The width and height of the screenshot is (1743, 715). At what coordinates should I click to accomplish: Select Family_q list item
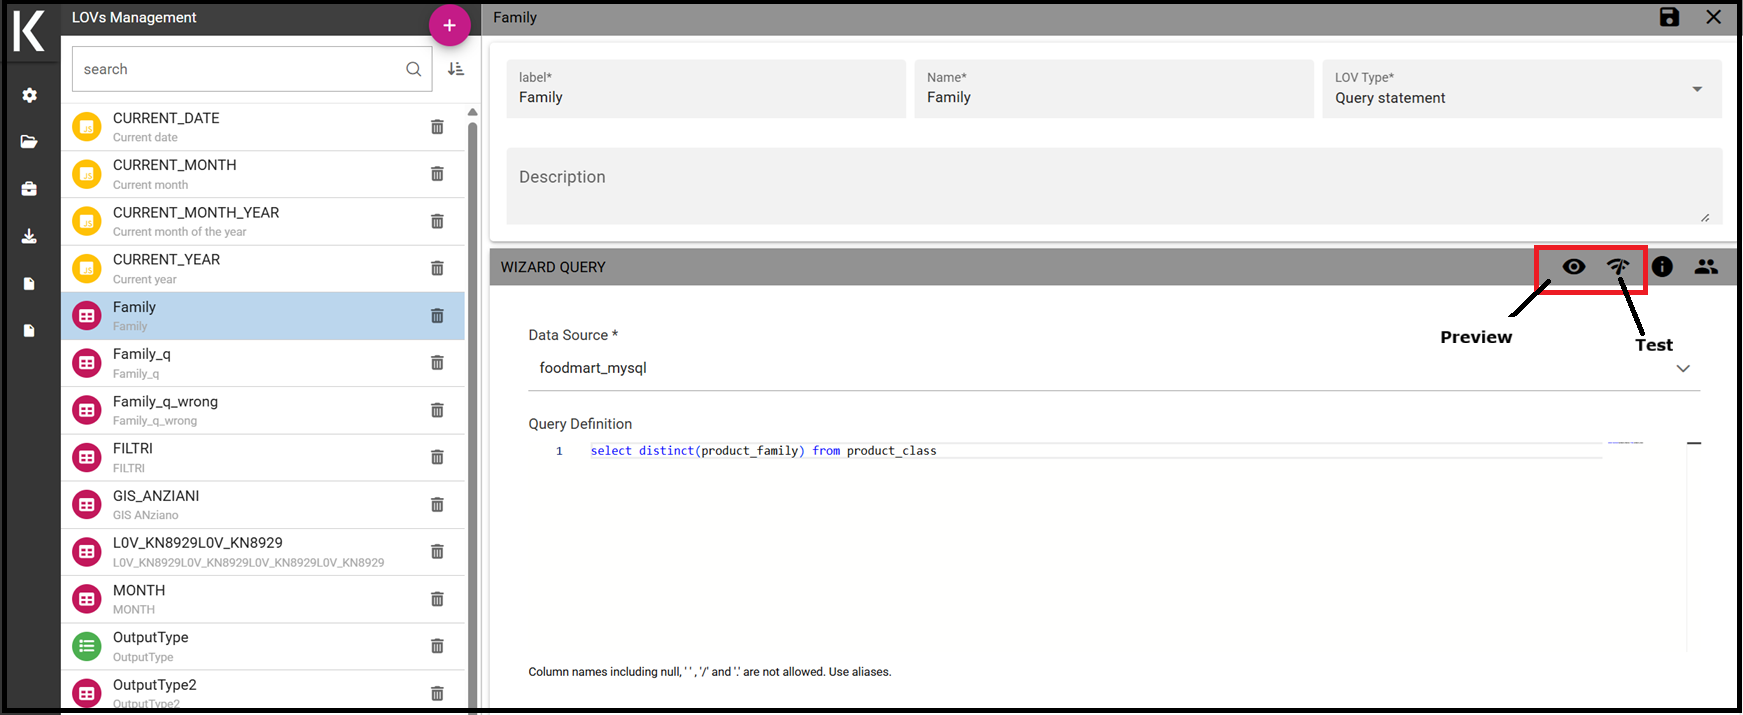tap(263, 363)
